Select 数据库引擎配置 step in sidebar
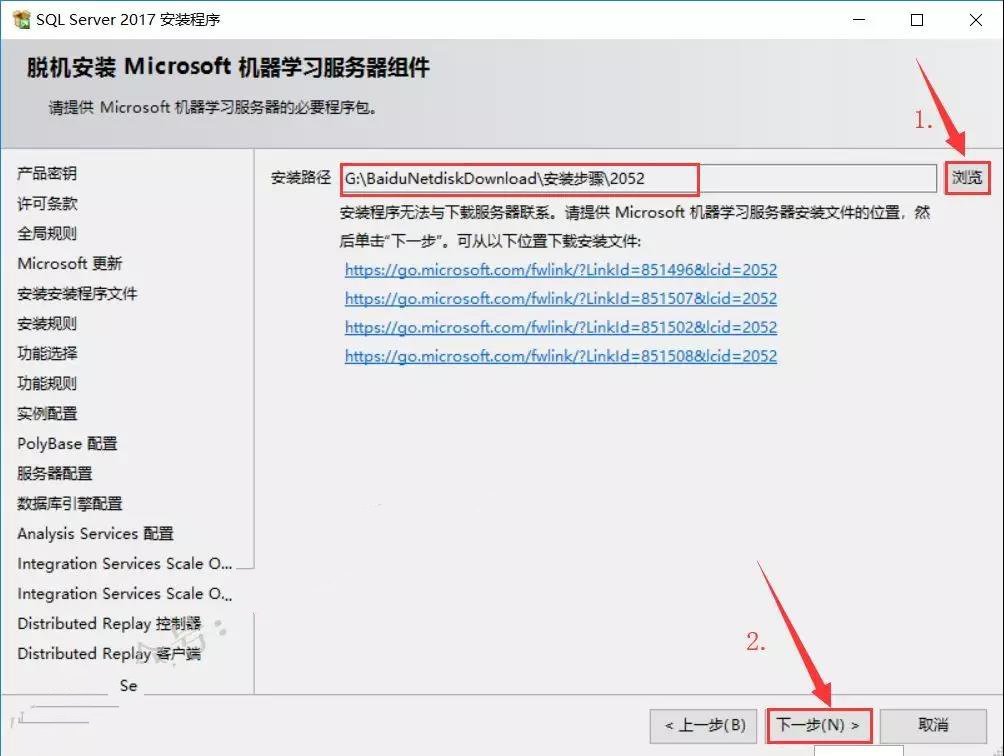 [69, 504]
